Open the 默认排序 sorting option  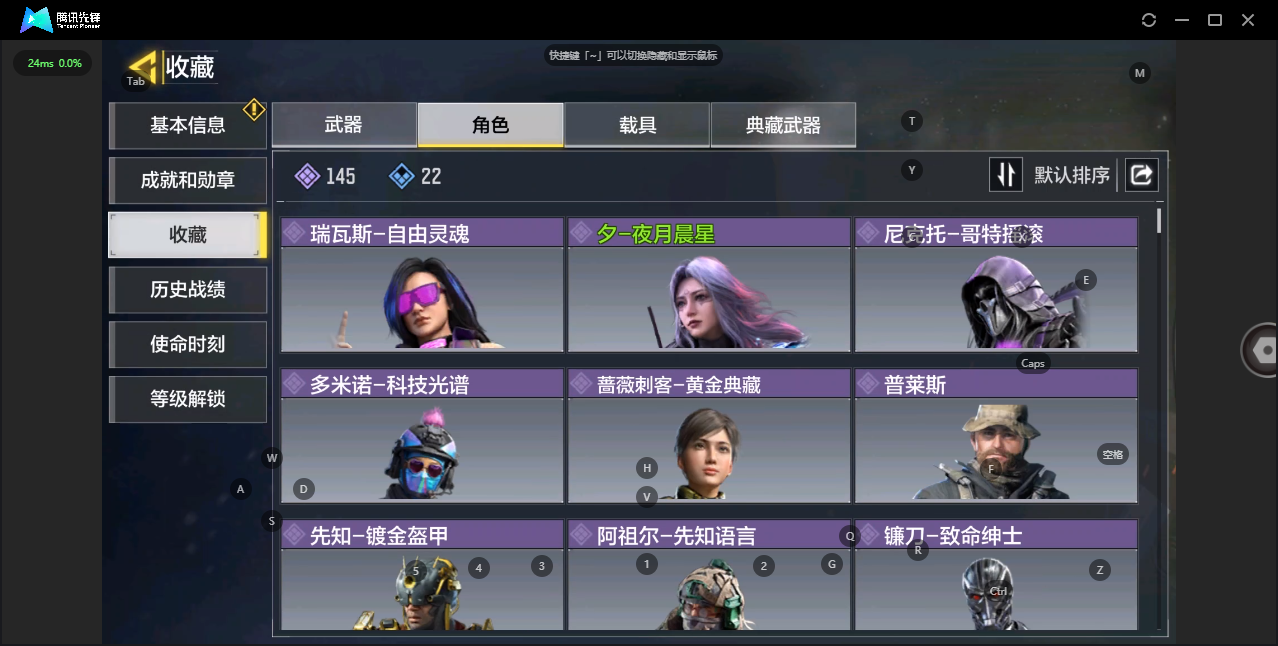1072,176
